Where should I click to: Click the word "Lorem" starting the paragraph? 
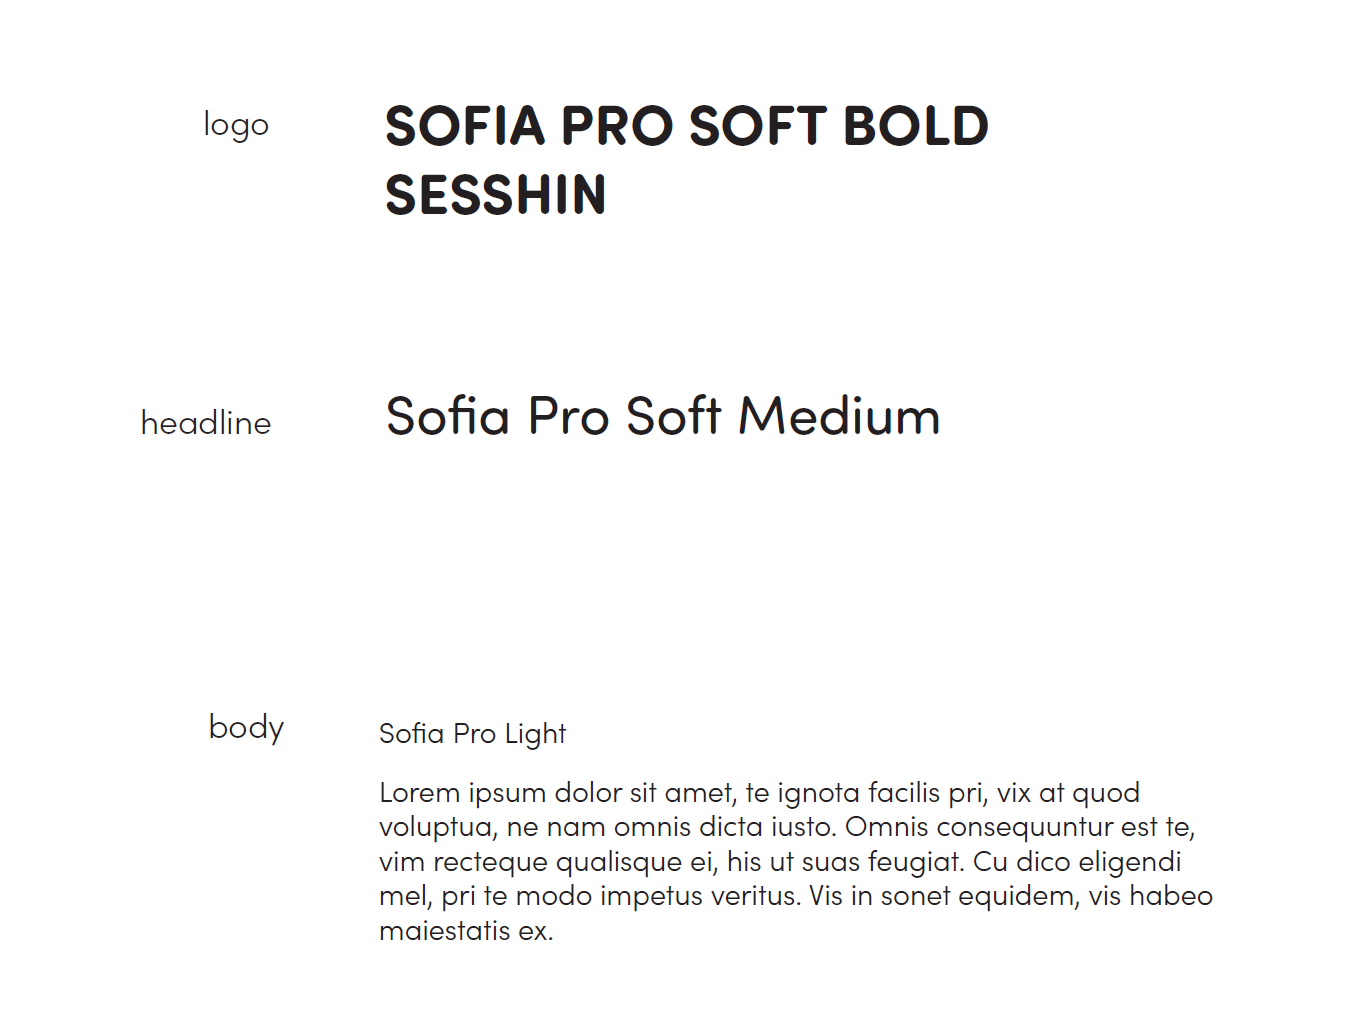[x=420, y=793]
